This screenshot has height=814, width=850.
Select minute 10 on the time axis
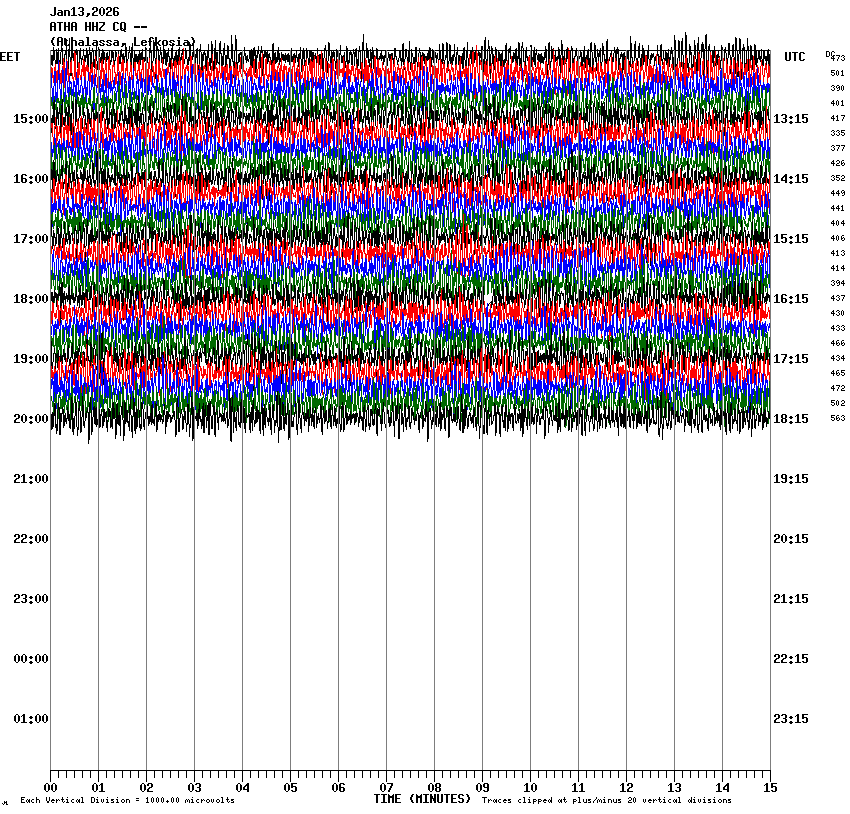tap(530, 788)
